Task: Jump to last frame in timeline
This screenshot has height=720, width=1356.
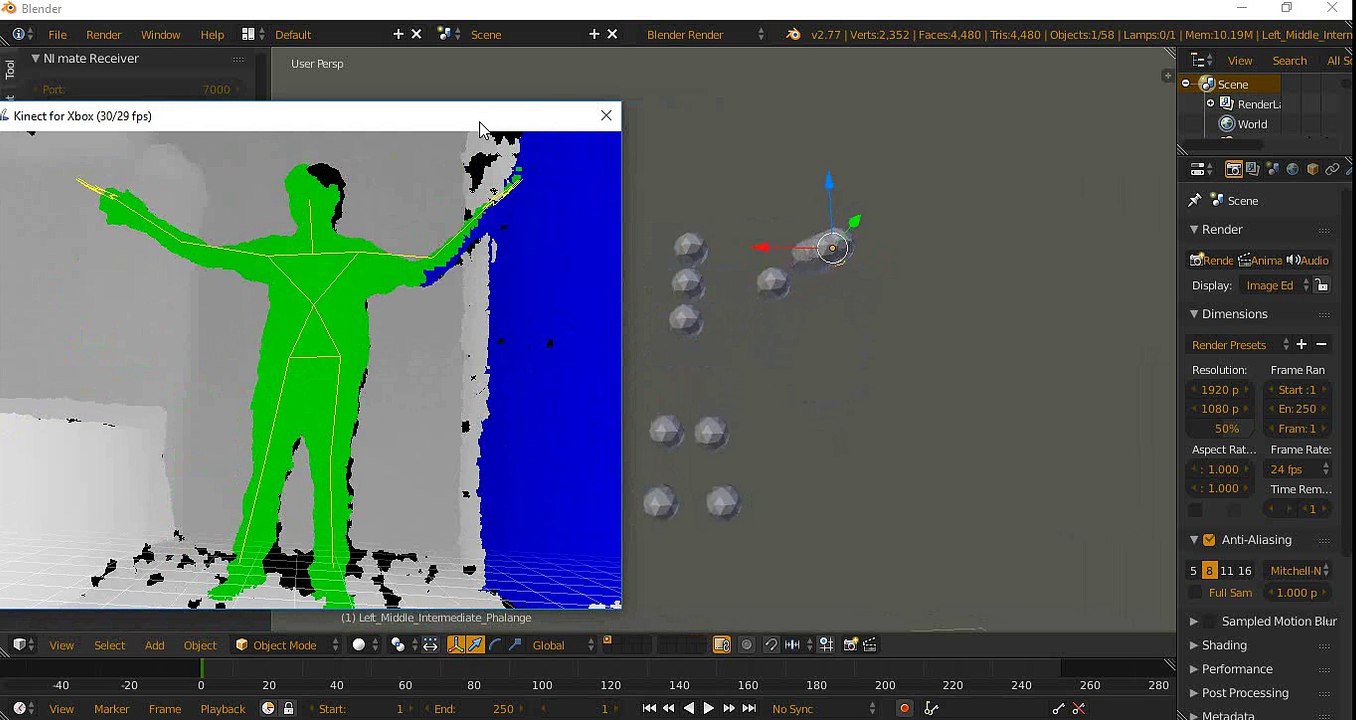Action: 749,708
